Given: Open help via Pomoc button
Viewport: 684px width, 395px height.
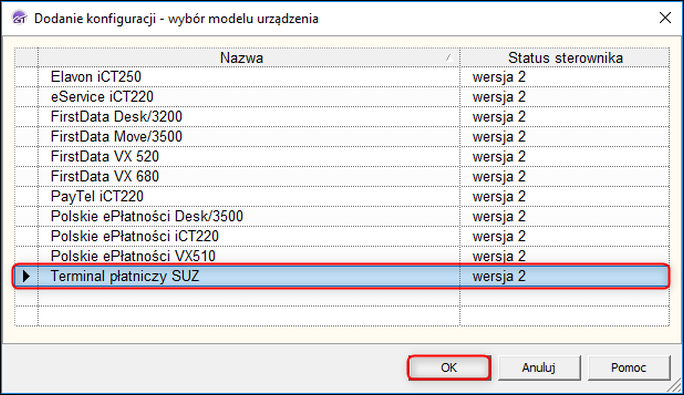Looking at the screenshot, I should 629,368.
